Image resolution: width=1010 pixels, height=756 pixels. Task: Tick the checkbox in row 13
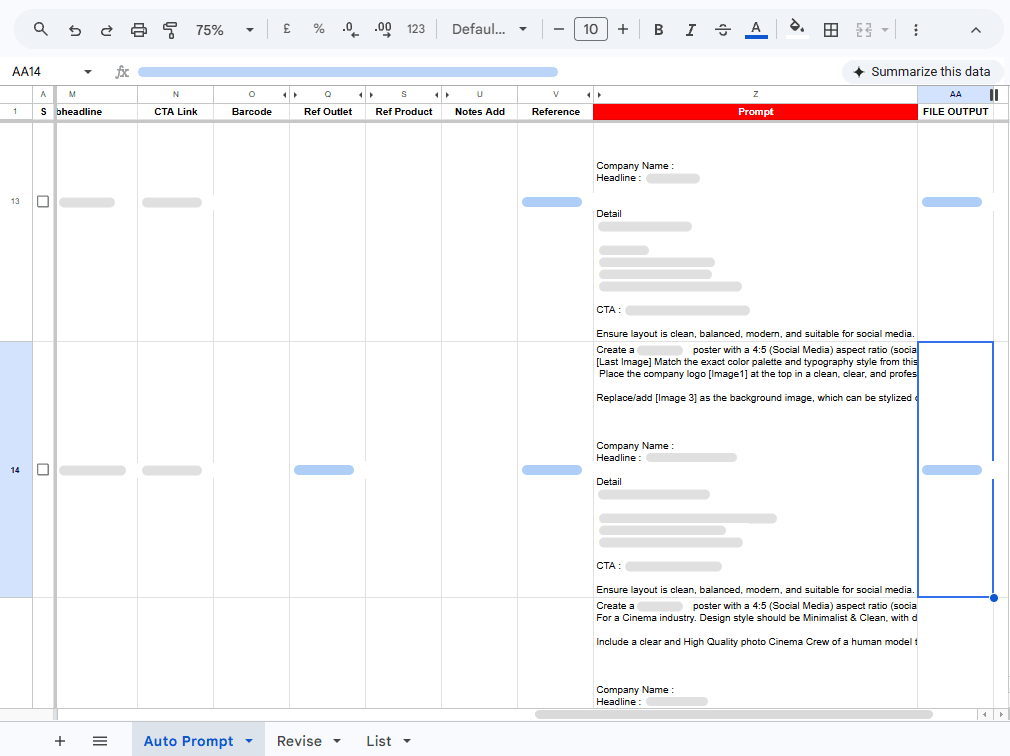(43, 202)
